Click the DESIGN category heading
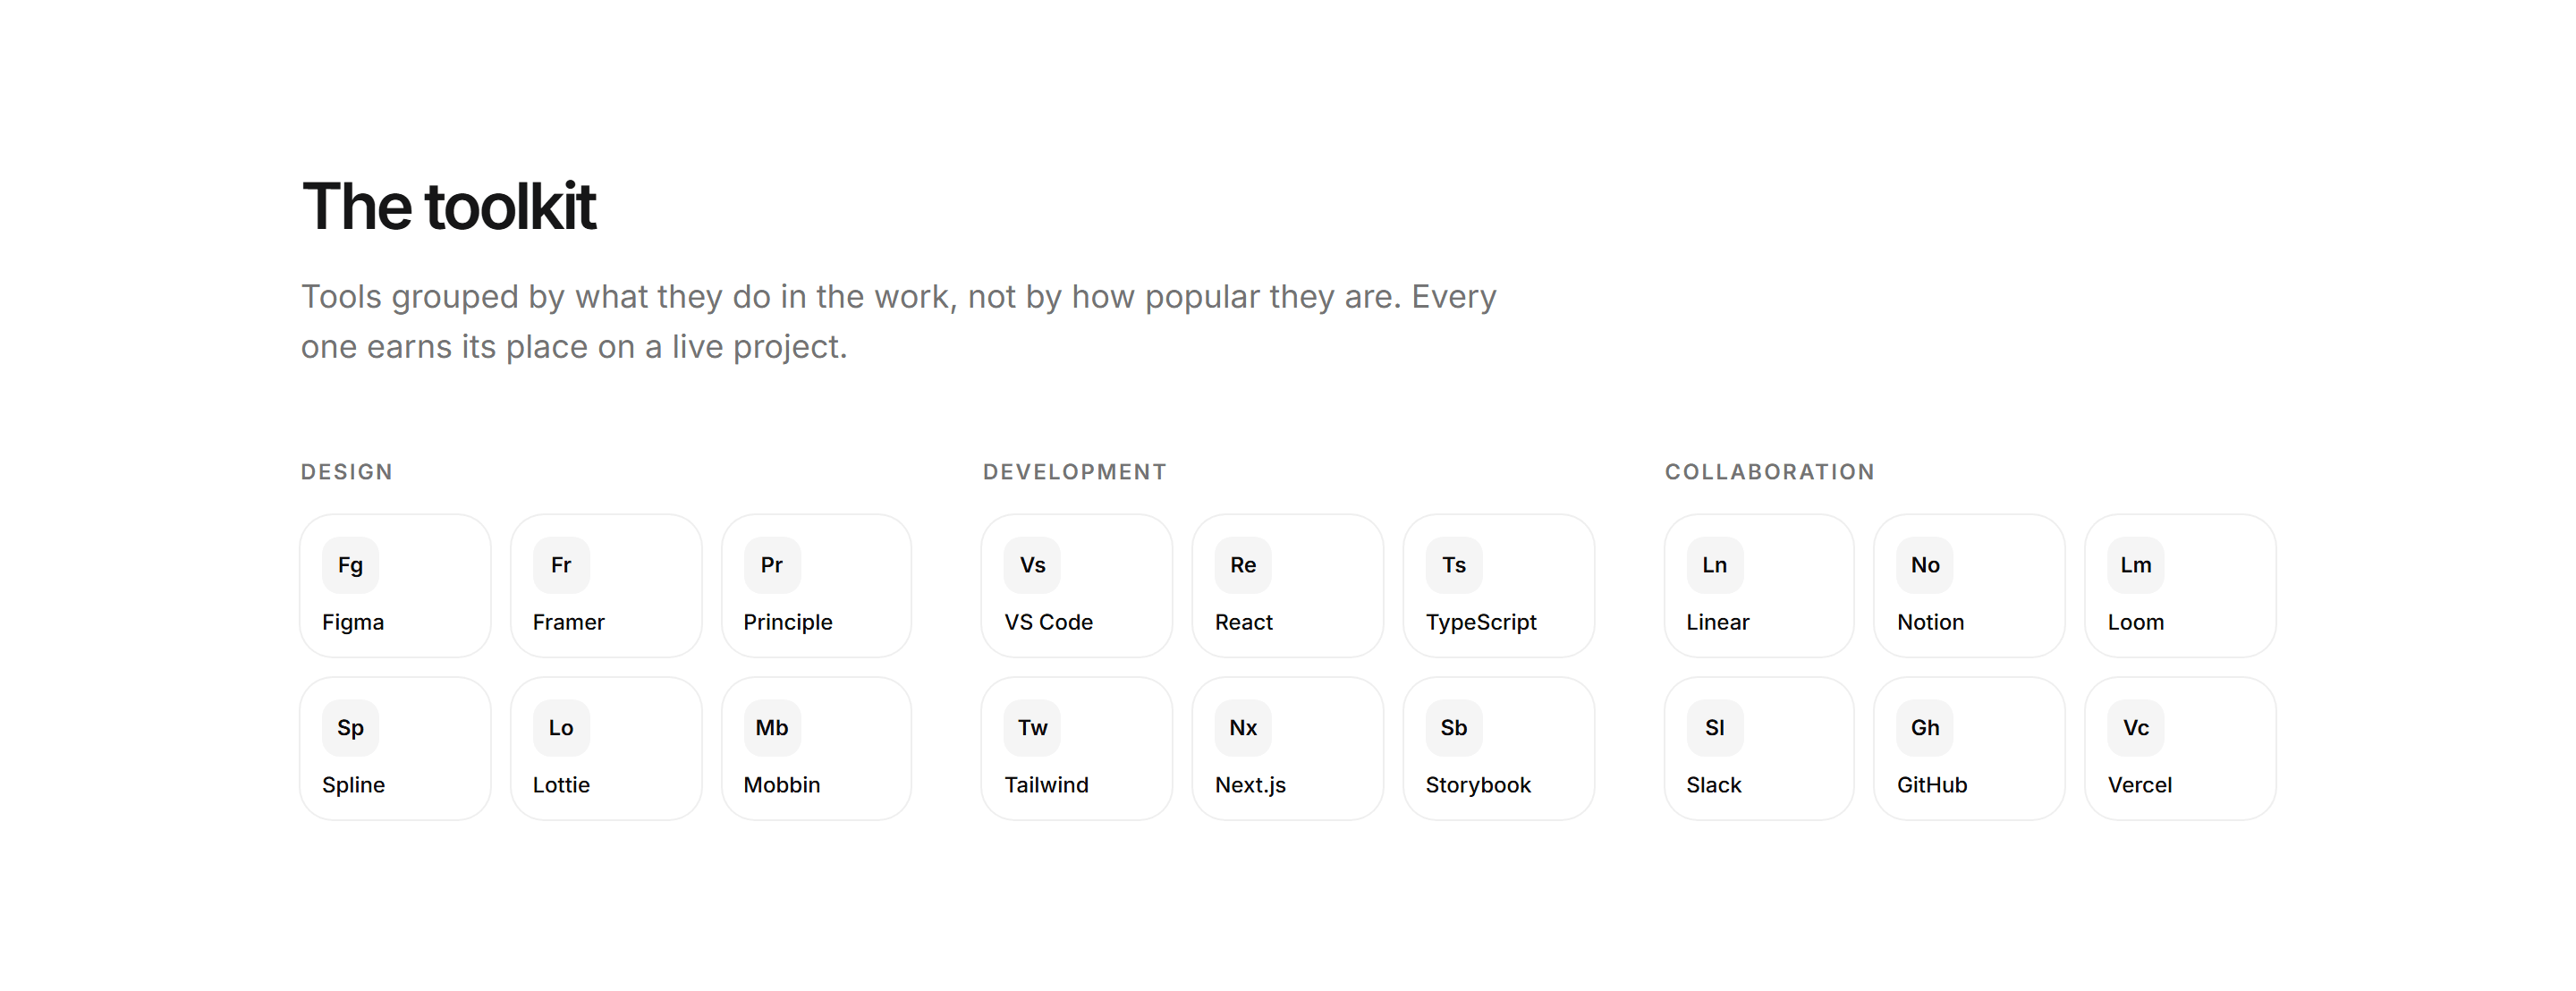 coord(347,472)
